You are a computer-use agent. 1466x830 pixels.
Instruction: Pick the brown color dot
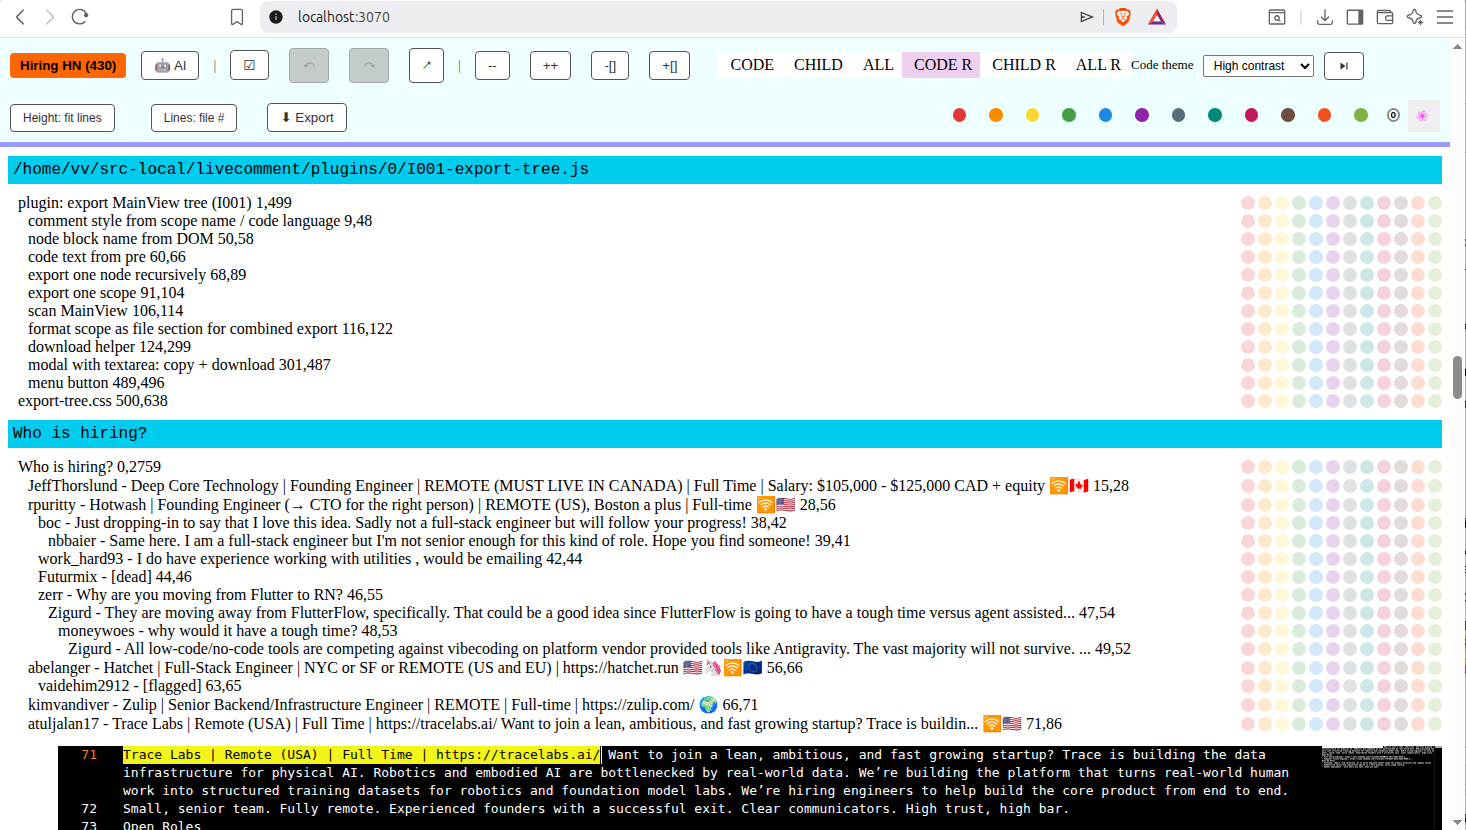1288,116
